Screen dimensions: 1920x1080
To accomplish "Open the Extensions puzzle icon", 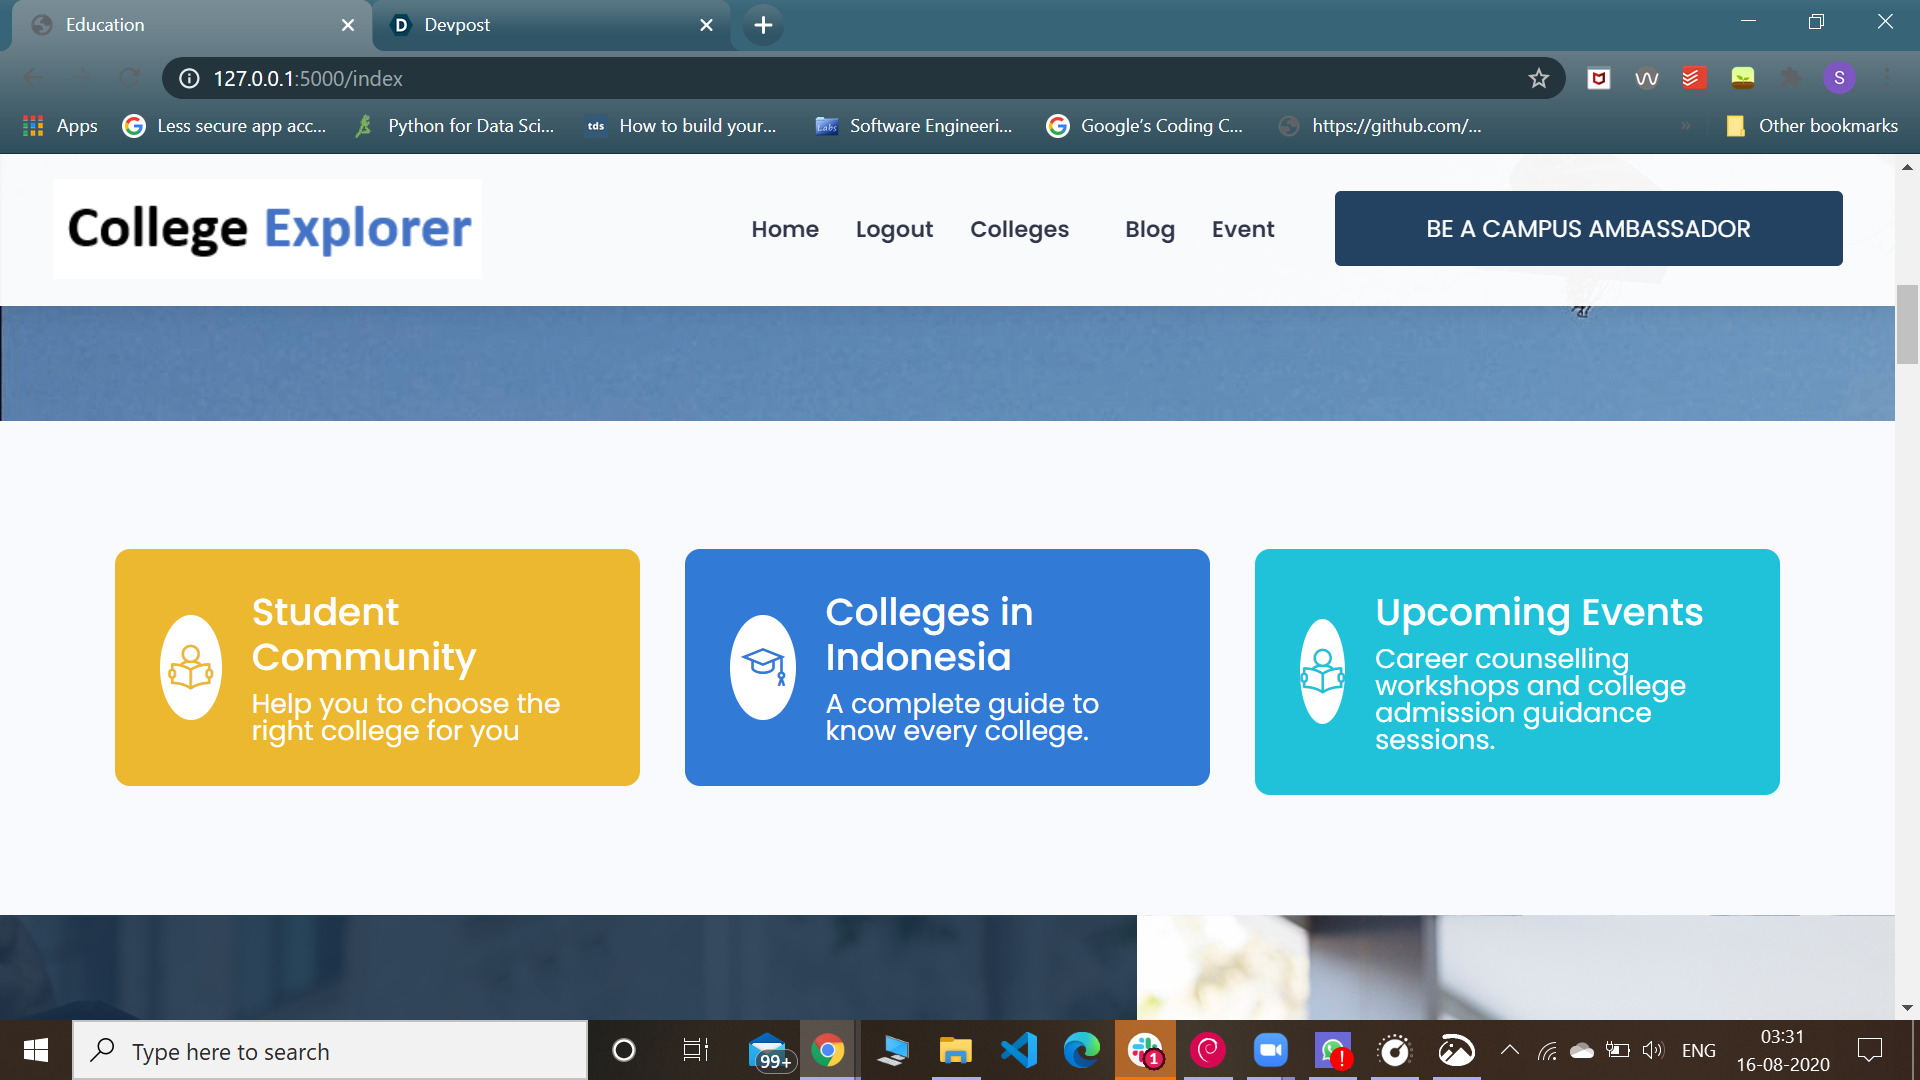I will [x=1790, y=78].
